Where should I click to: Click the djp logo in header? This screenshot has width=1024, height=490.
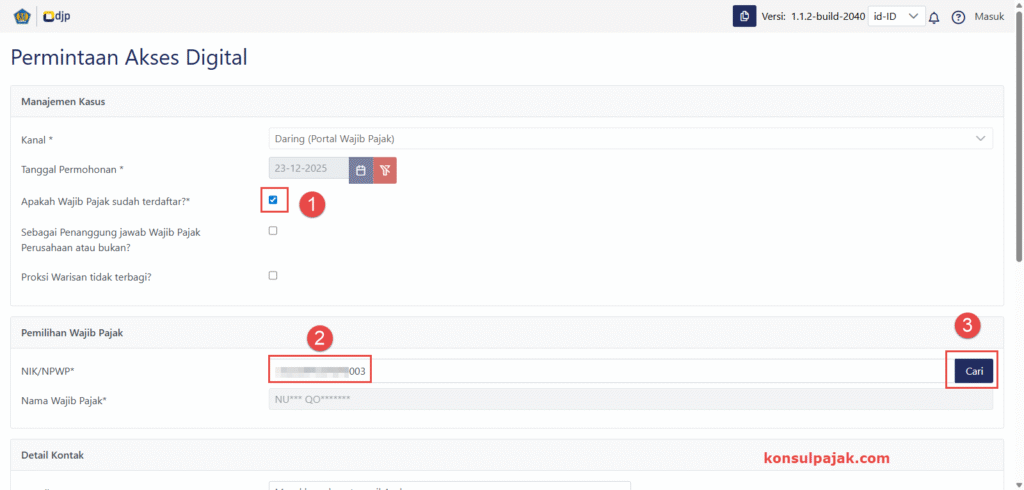pyautogui.click(x=57, y=16)
